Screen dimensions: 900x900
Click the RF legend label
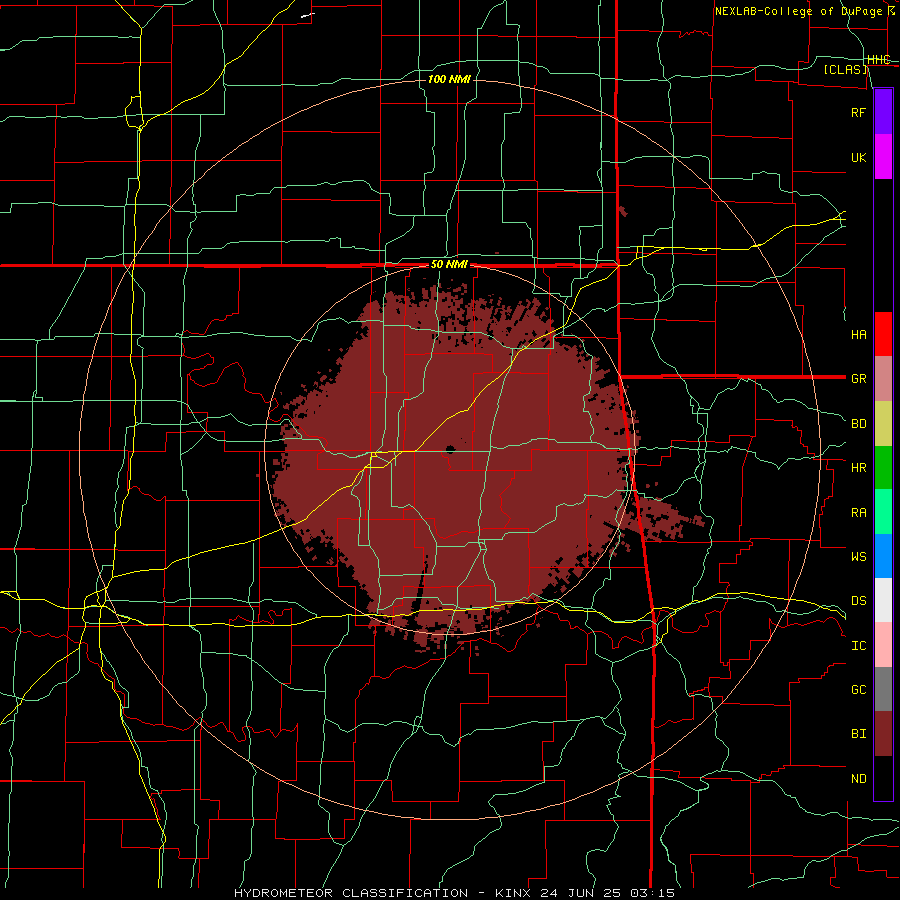tap(858, 112)
